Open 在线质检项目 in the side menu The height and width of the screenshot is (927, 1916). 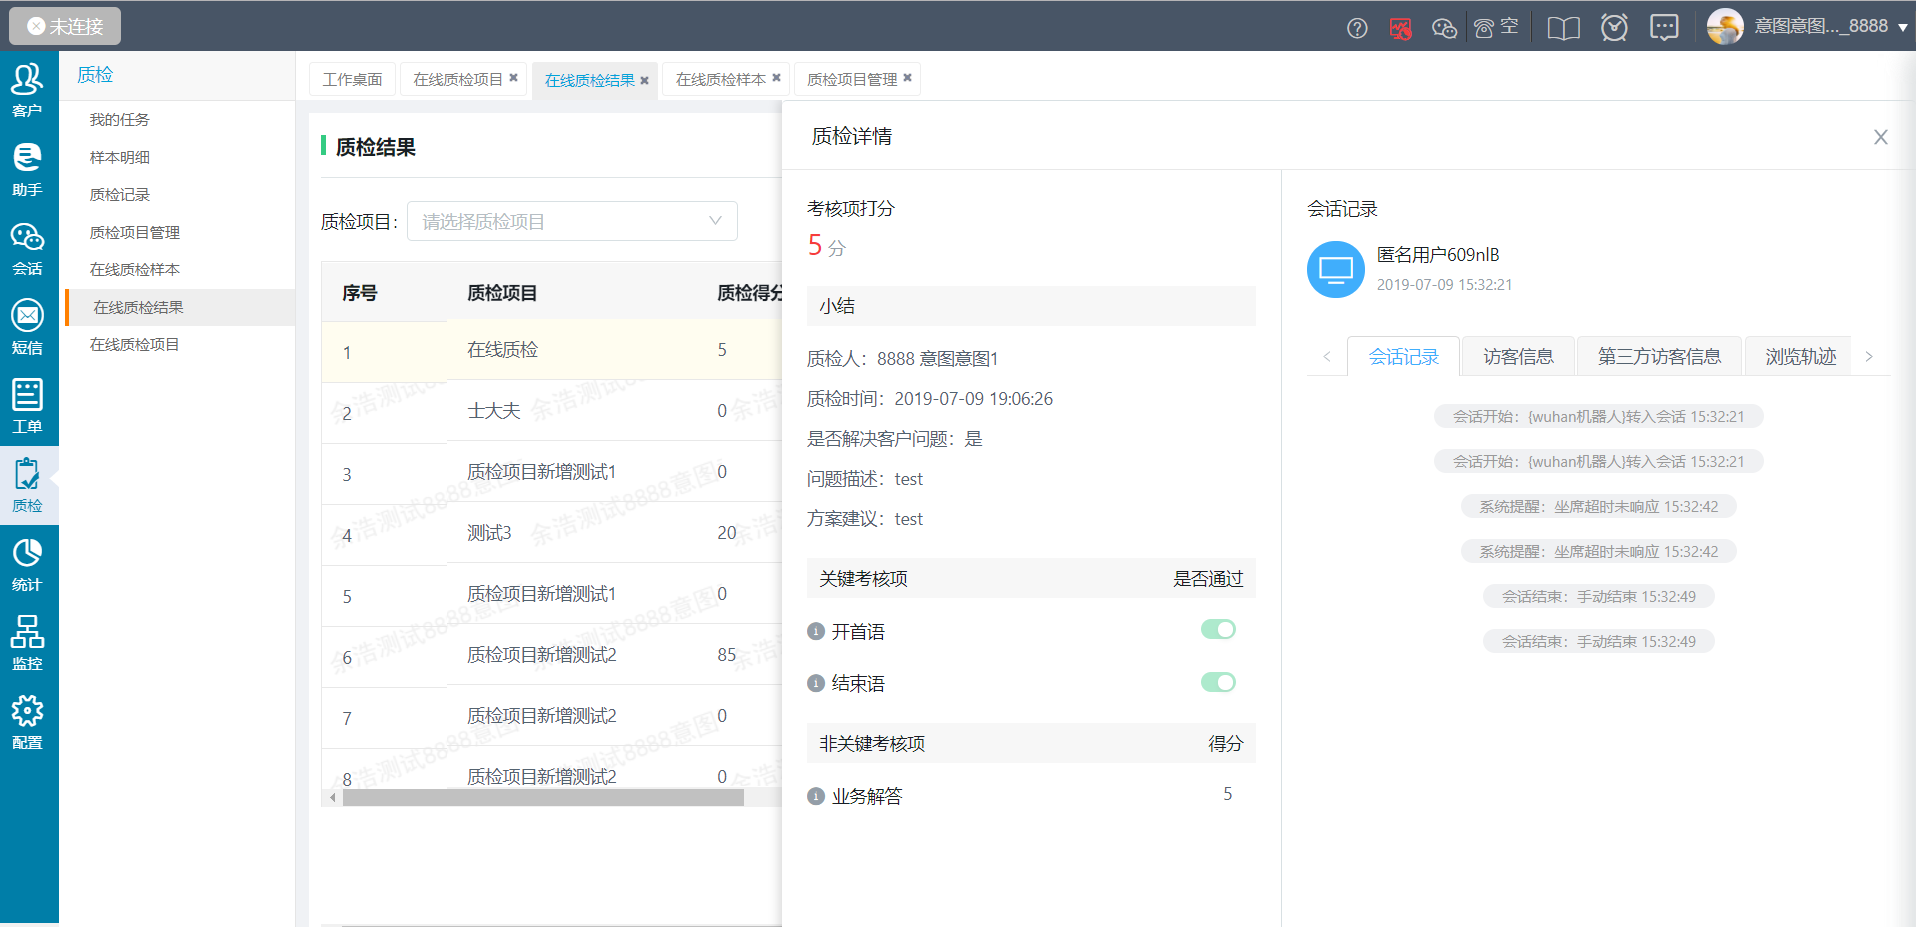click(x=134, y=345)
